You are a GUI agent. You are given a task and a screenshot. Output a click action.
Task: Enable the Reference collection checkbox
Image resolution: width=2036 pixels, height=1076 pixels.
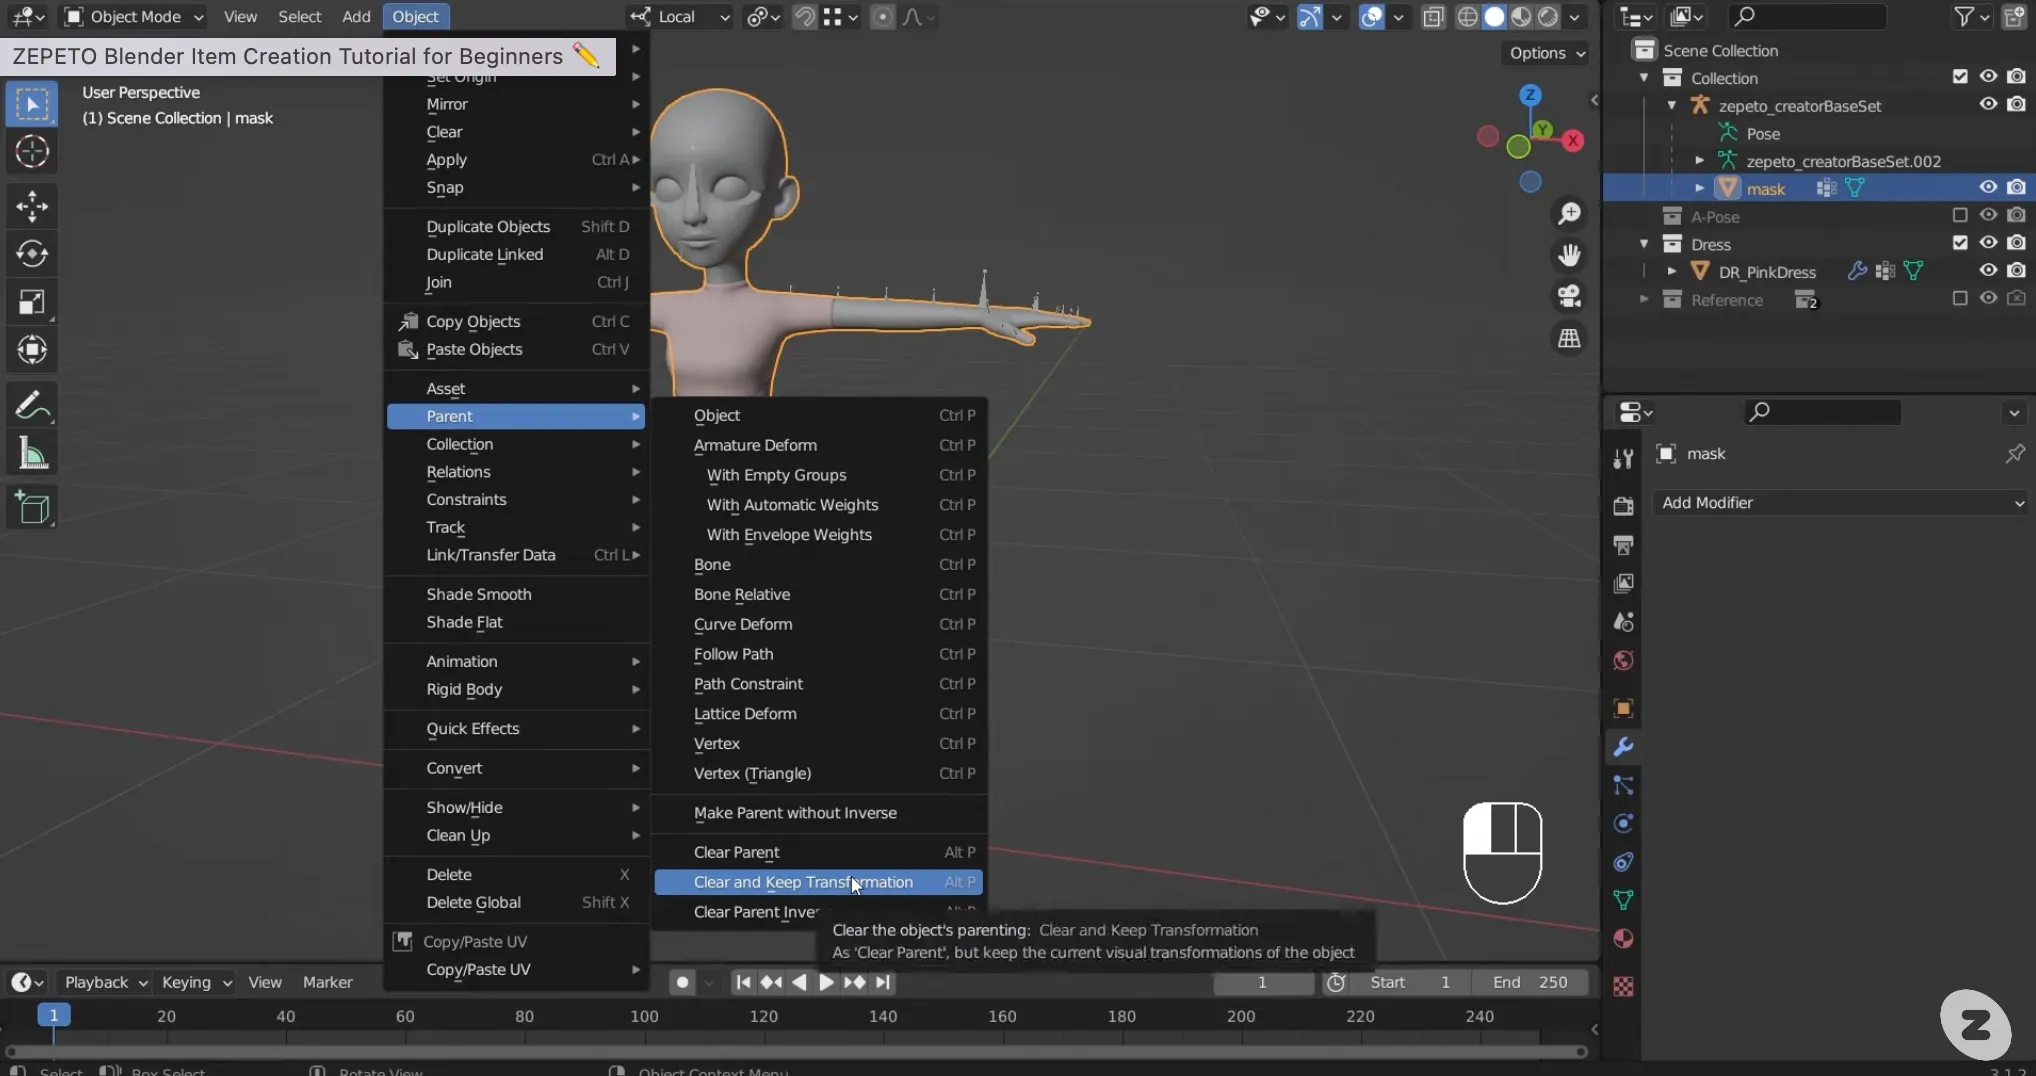[1960, 299]
